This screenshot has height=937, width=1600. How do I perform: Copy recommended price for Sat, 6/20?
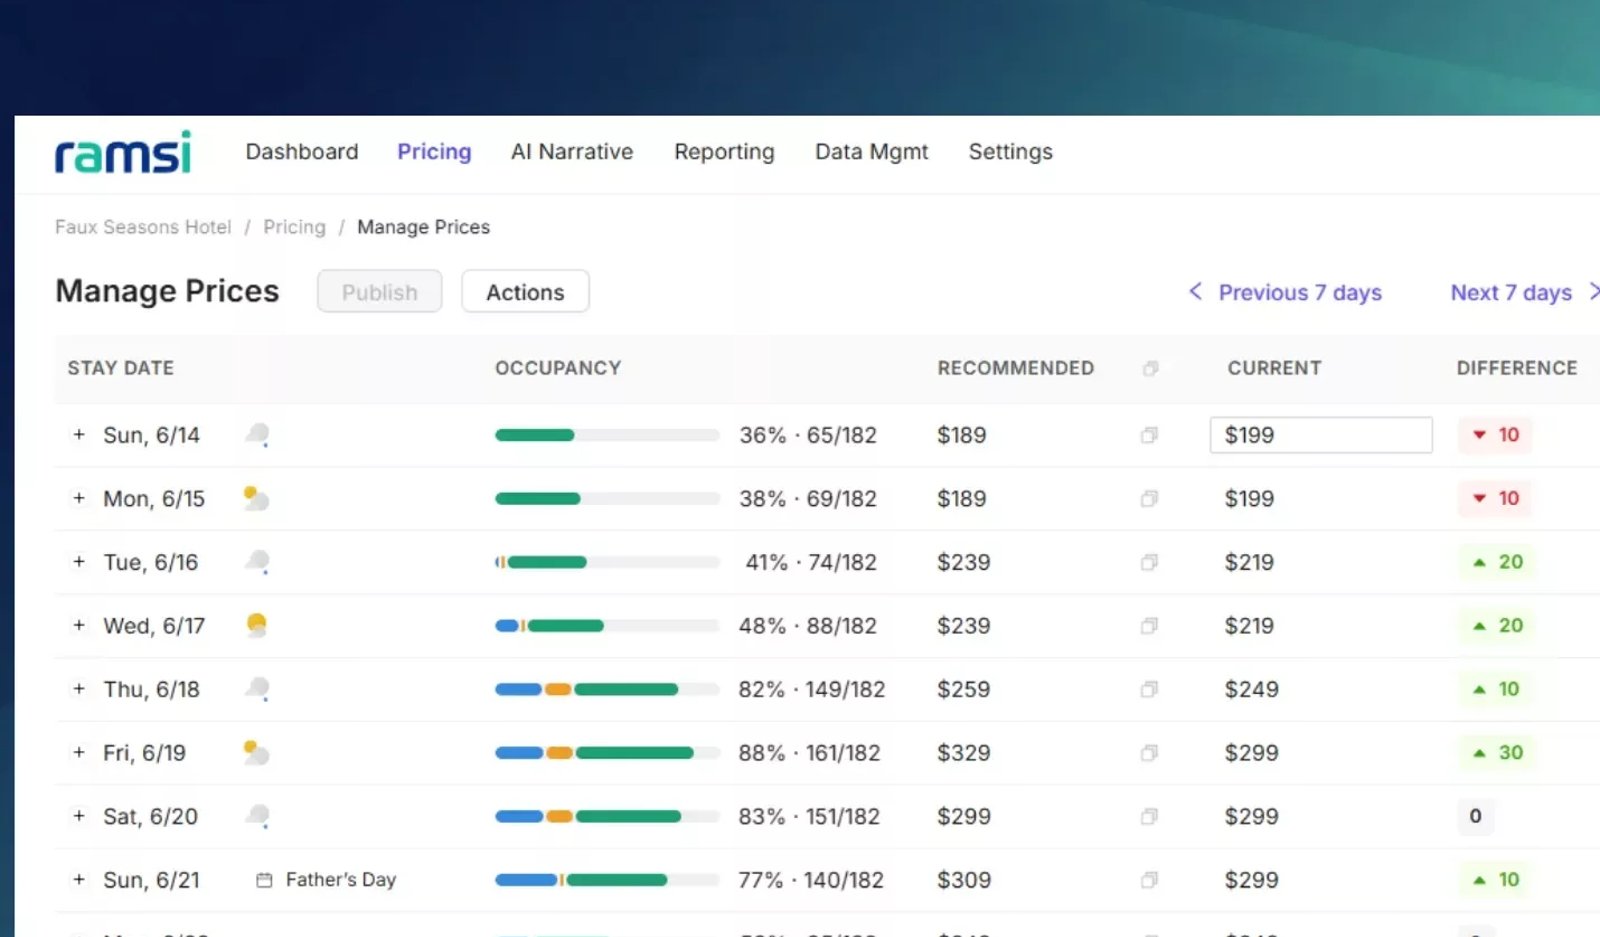pyautogui.click(x=1149, y=816)
